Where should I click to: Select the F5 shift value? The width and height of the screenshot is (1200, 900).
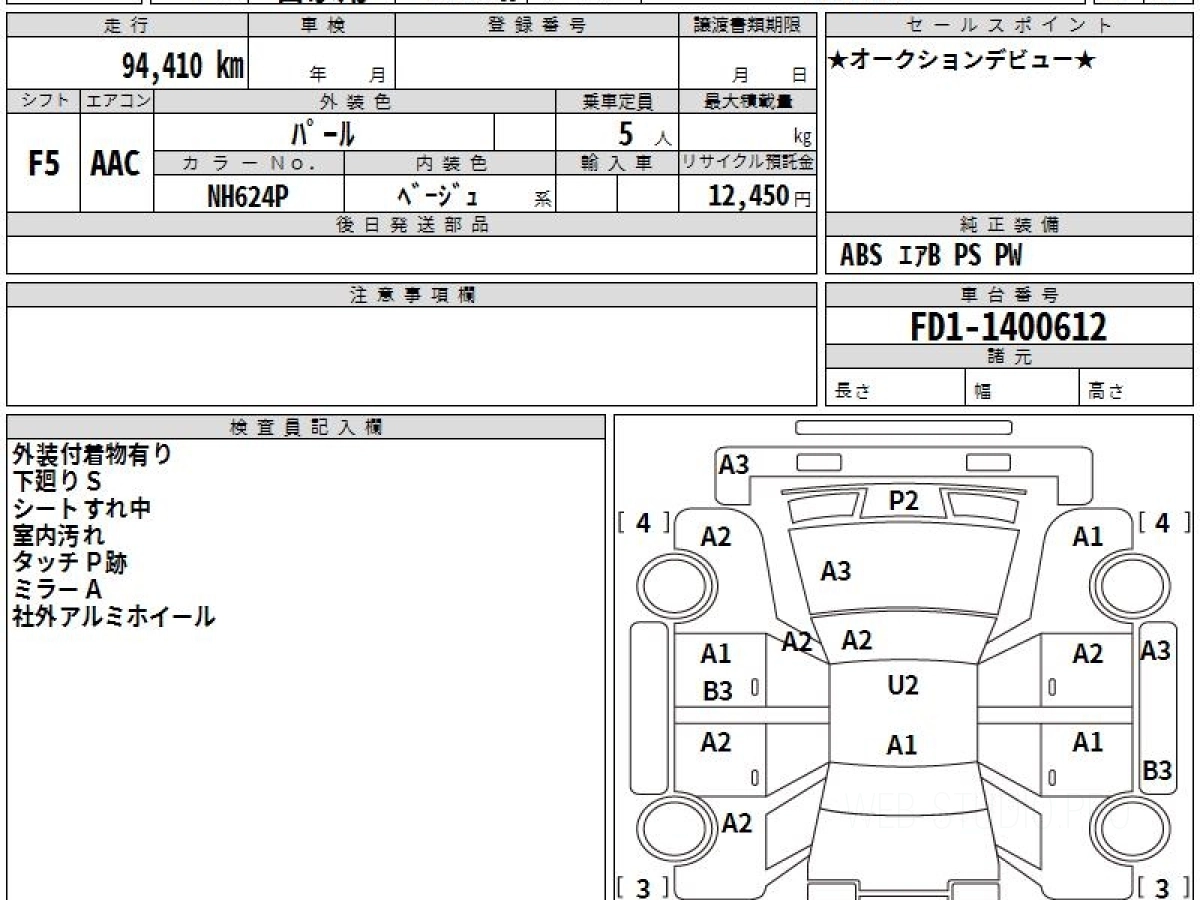coord(43,164)
